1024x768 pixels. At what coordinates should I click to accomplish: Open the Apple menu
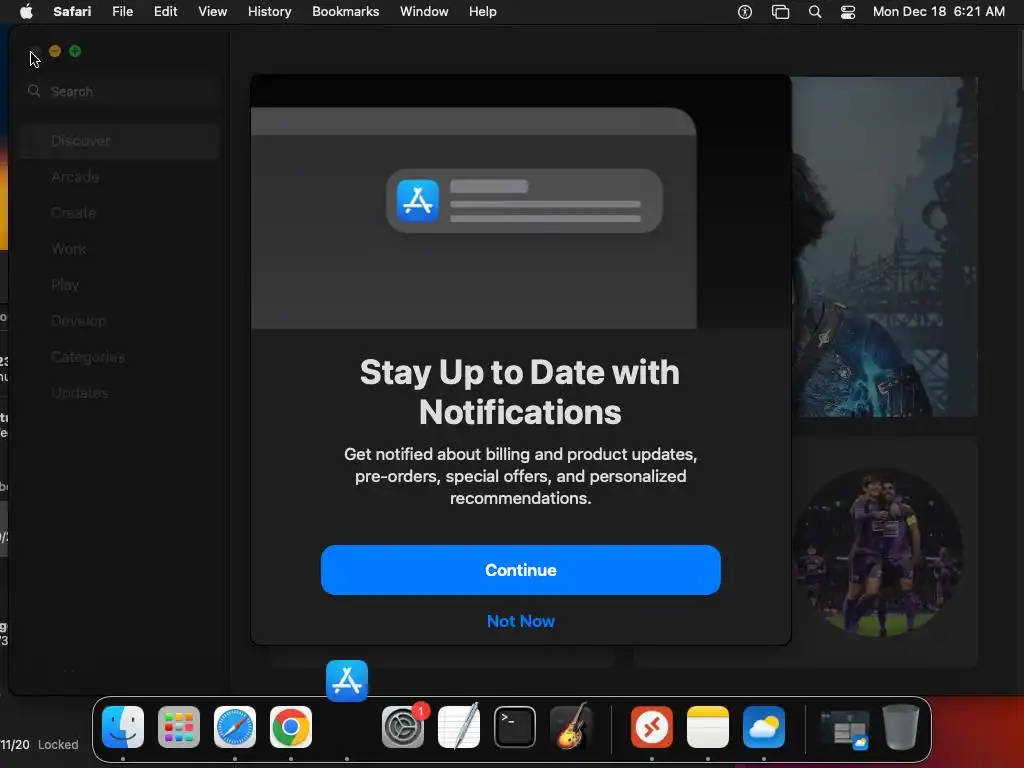click(26, 12)
